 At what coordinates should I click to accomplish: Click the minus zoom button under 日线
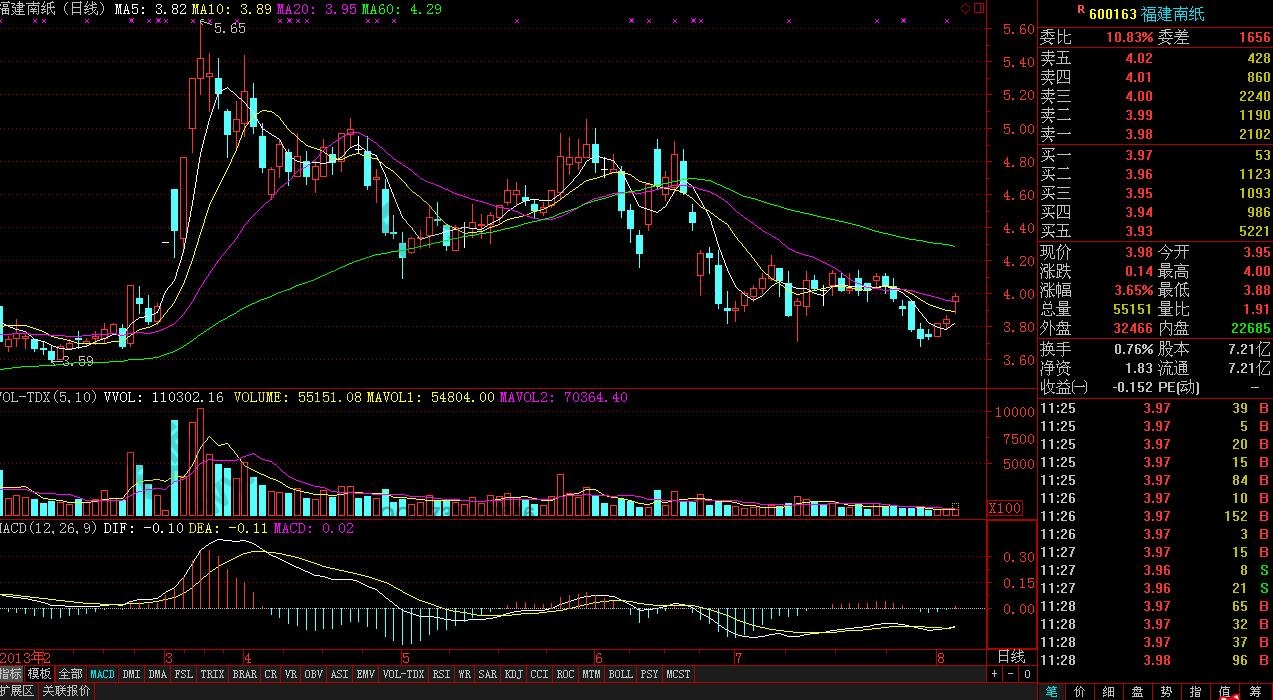click(1008, 674)
